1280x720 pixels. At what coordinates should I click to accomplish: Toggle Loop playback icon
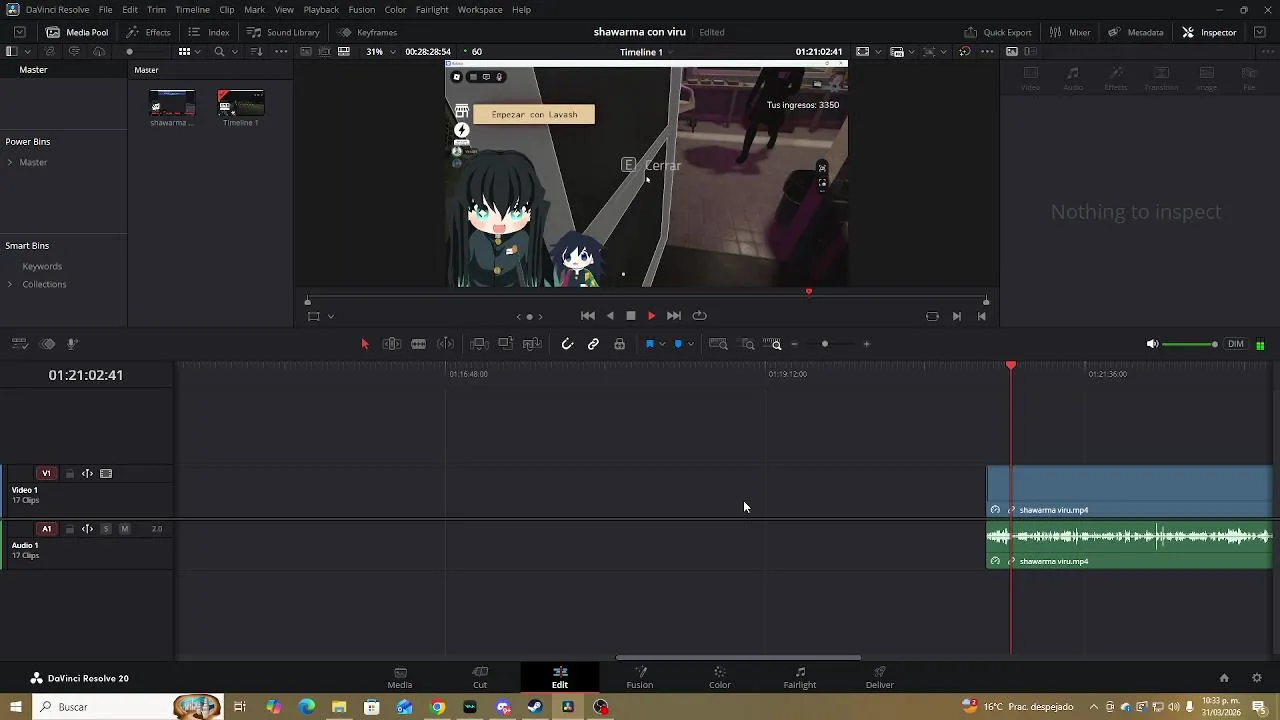699,316
